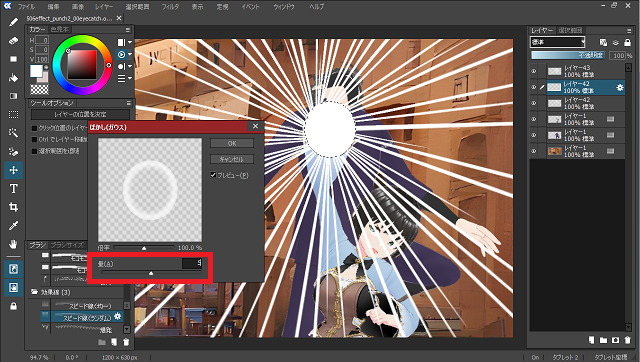Toggle eye of bottom レイヤー1 with orange thumbnail
Image resolution: width=640 pixels, height=362 pixels.
[533, 151]
